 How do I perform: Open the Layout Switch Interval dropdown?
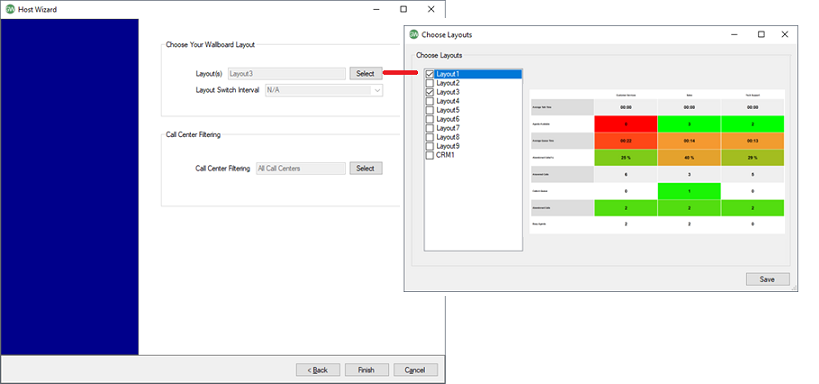[x=324, y=90]
